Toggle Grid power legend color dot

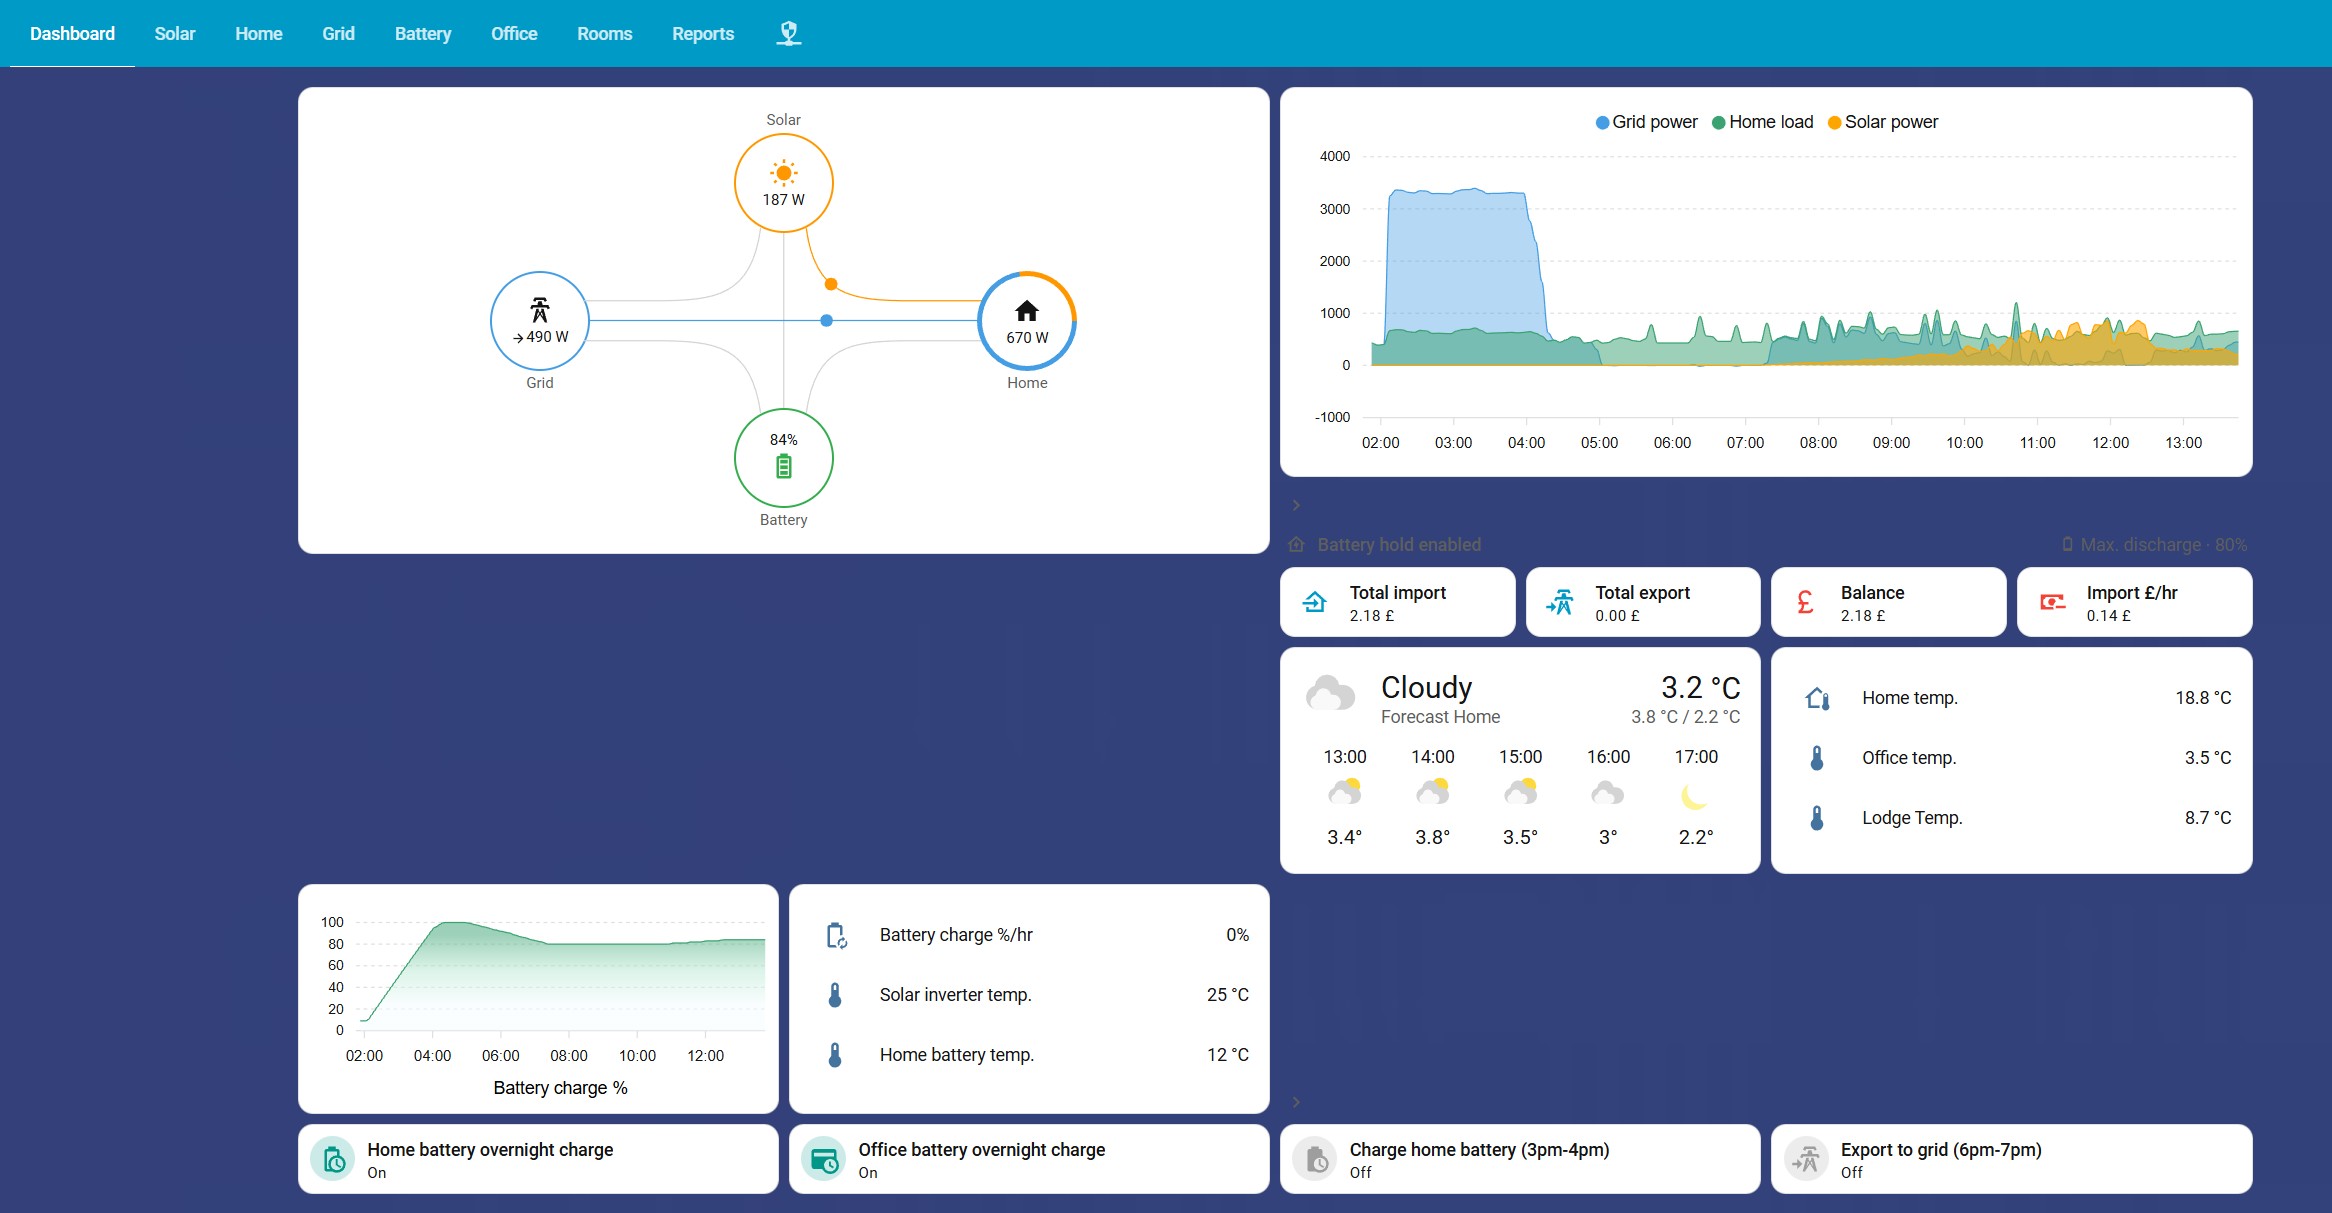[1602, 122]
